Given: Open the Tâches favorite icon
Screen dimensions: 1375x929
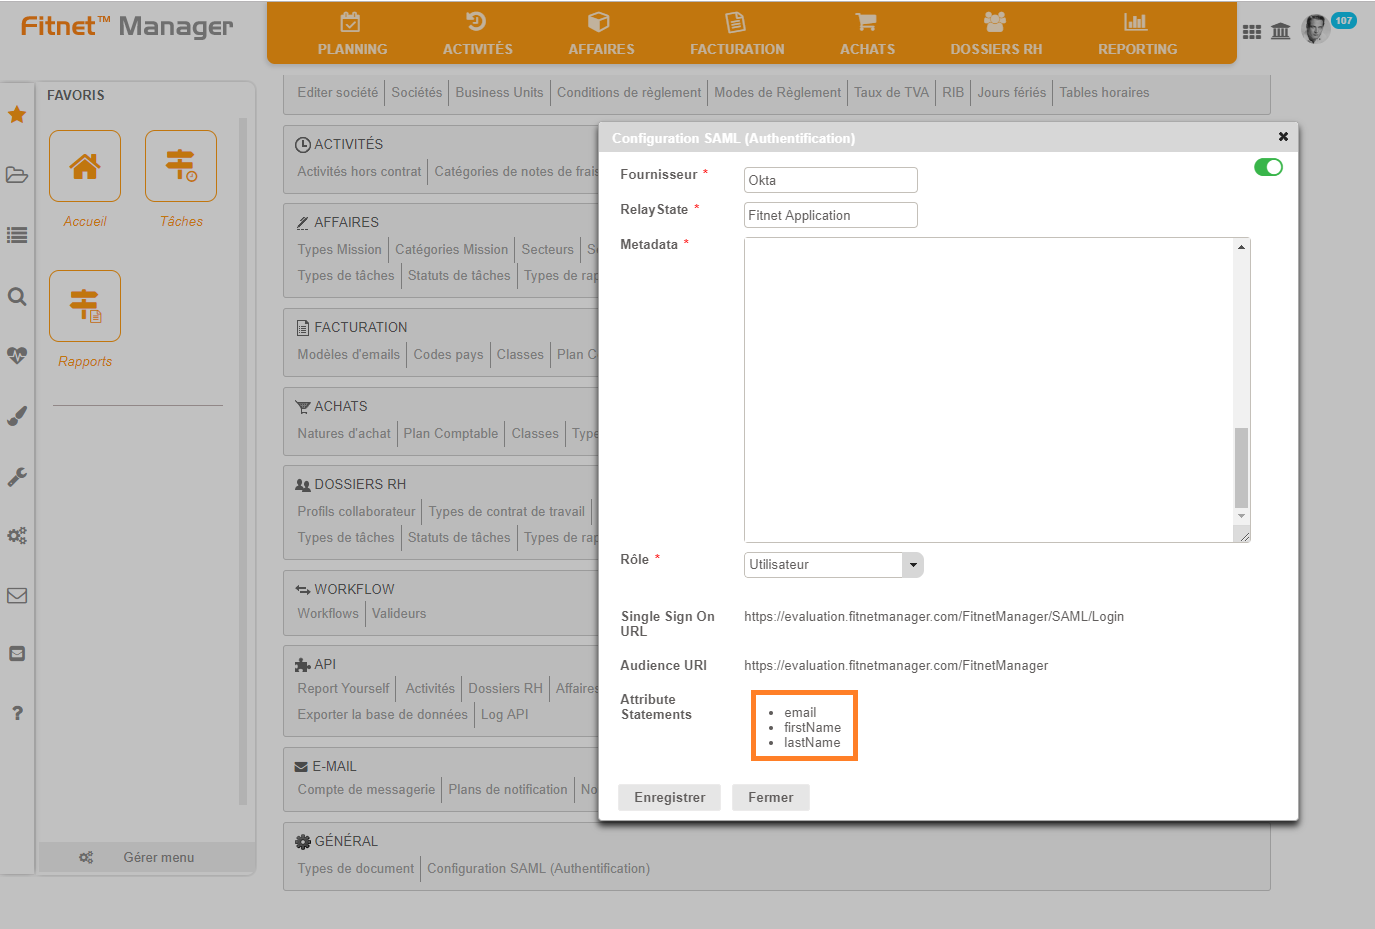Looking at the screenshot, I should tap(181, 166).
